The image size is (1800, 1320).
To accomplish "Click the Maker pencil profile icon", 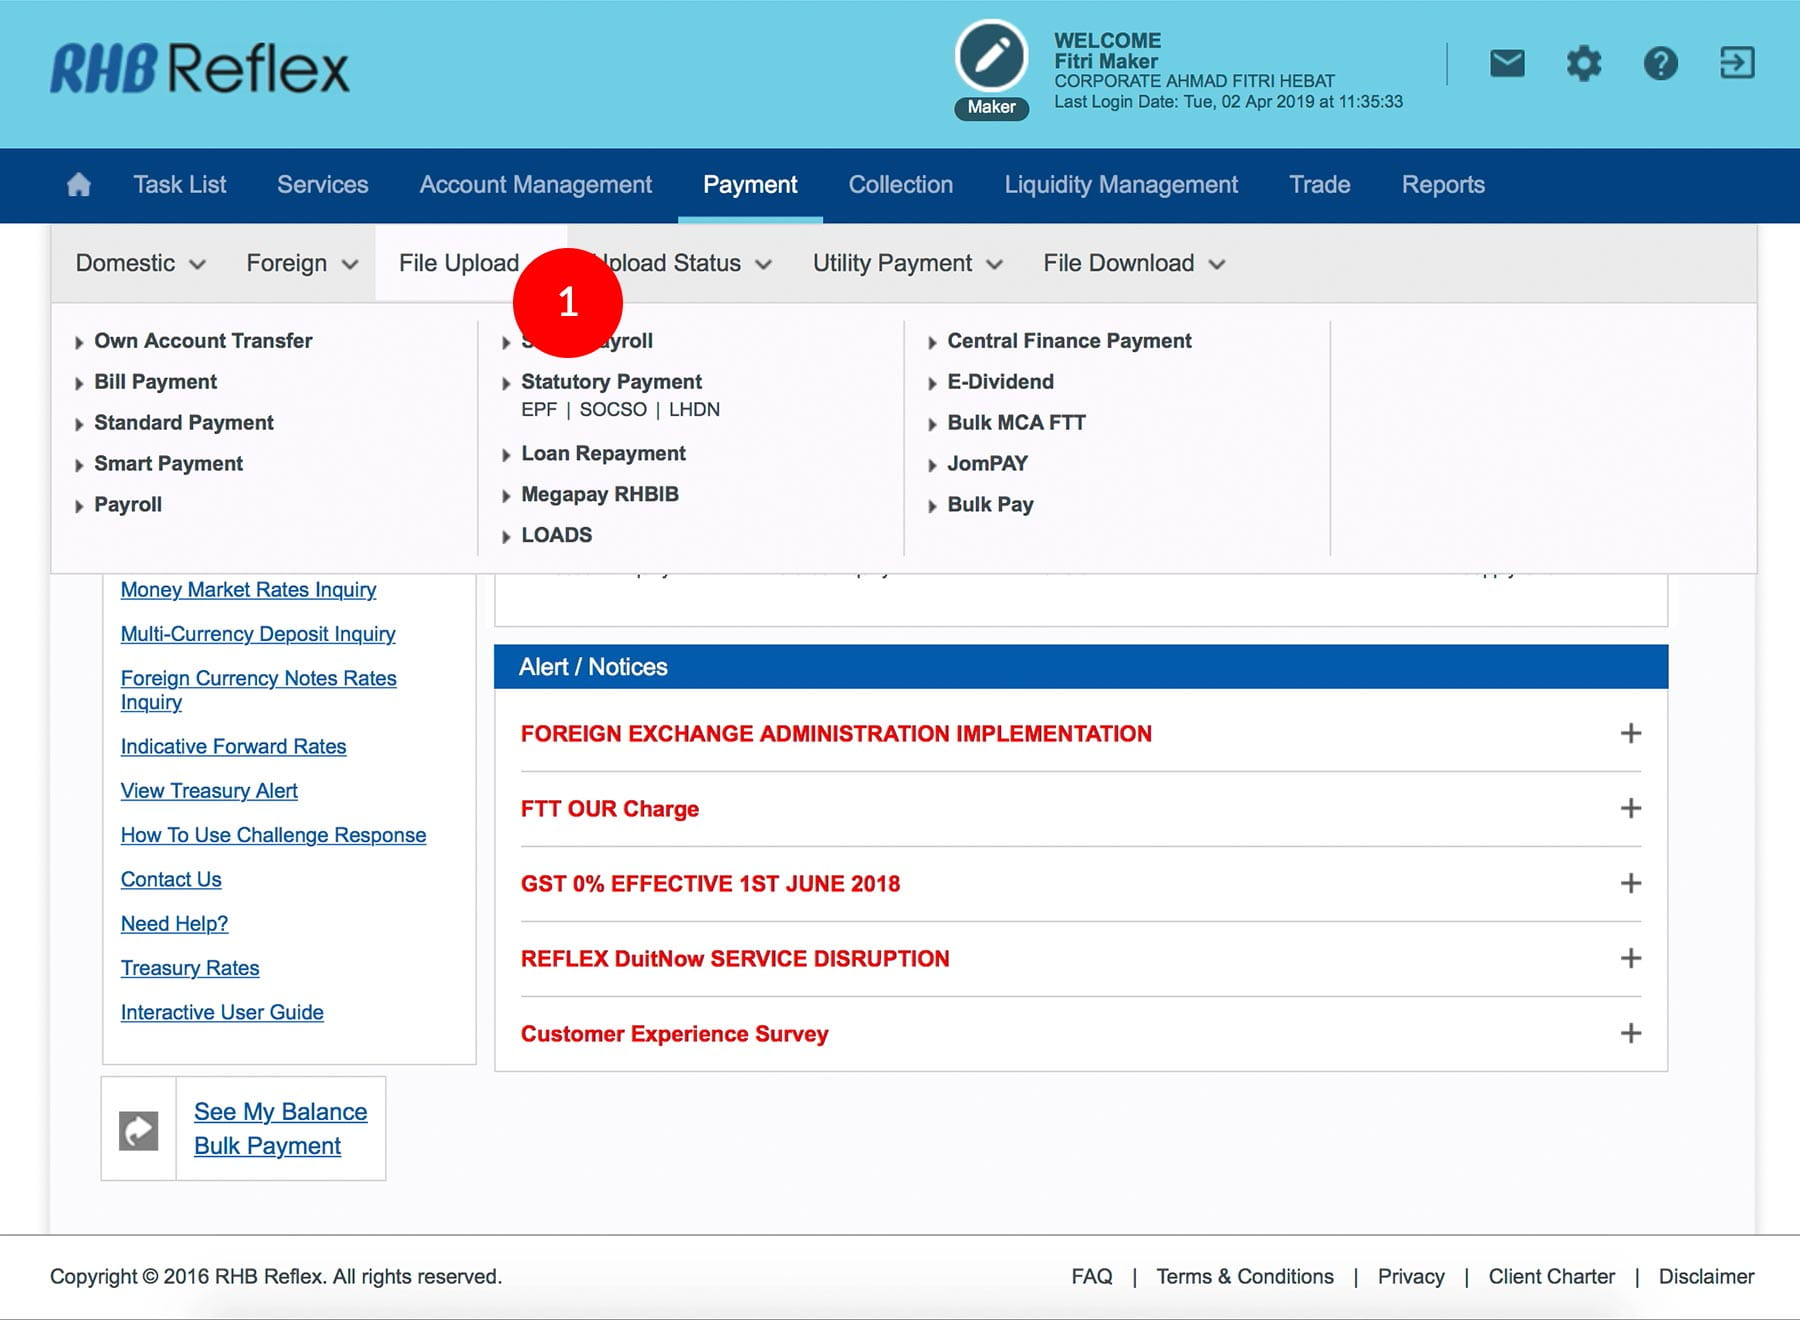I will coord(991,57).
